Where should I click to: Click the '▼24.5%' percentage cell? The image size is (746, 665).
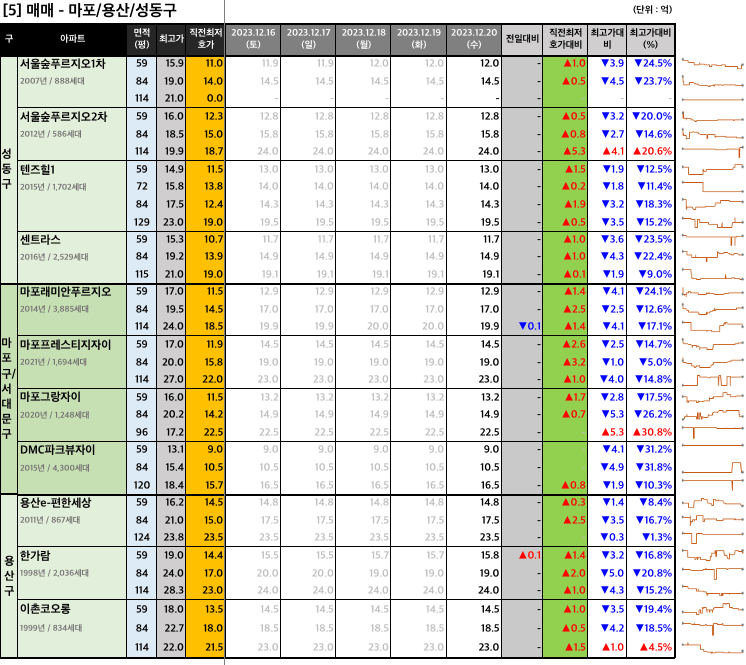coord(650,63)
